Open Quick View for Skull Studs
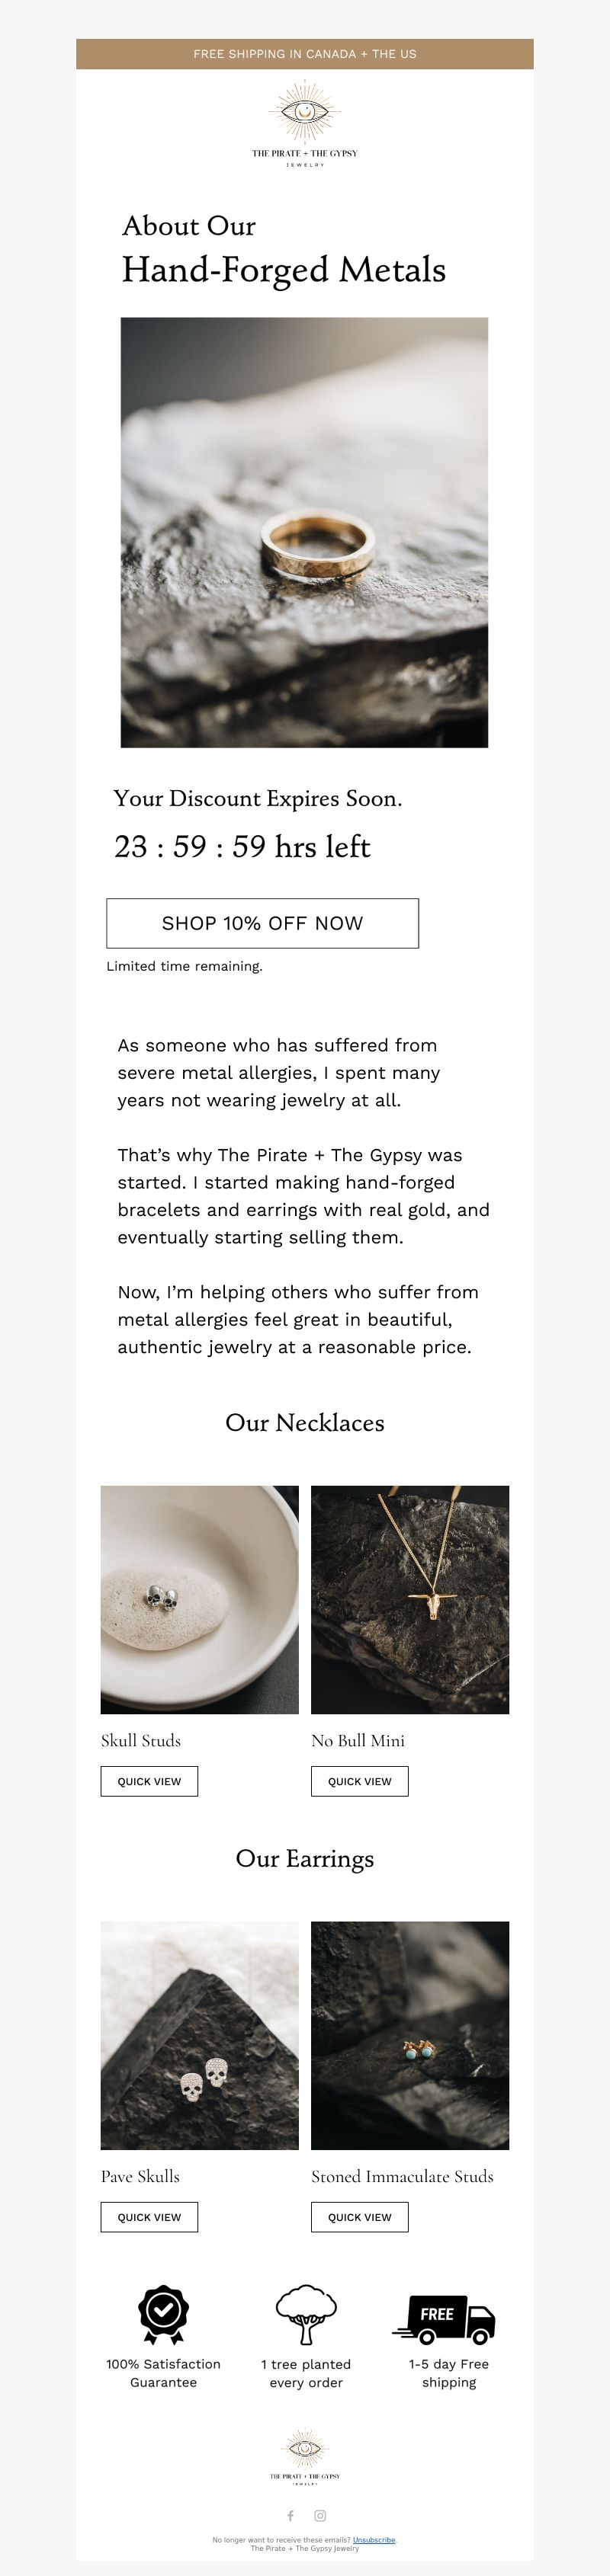Screen dimensions: 610x2576 [149, 1781]
